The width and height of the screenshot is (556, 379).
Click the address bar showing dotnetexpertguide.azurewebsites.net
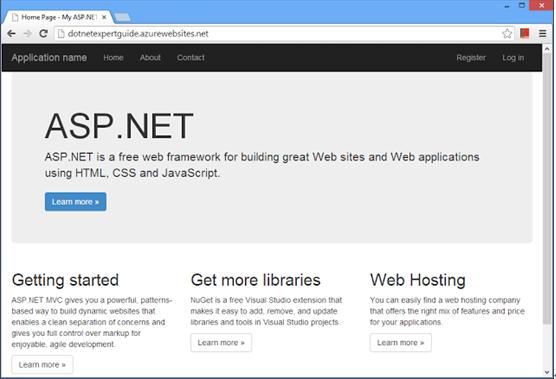(x=284, y=34)
